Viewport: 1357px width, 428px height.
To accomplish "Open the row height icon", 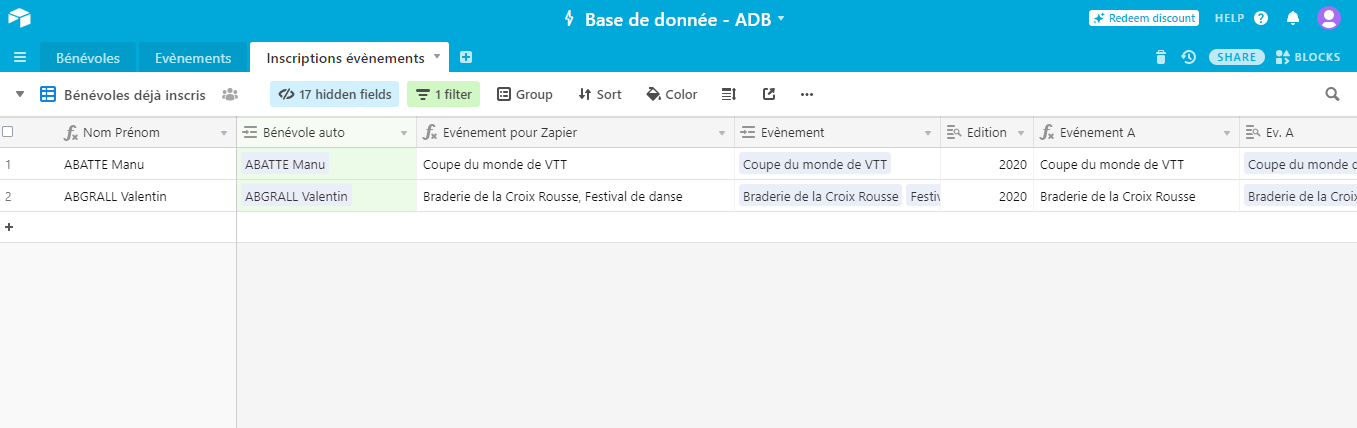I will pos(729,94).
